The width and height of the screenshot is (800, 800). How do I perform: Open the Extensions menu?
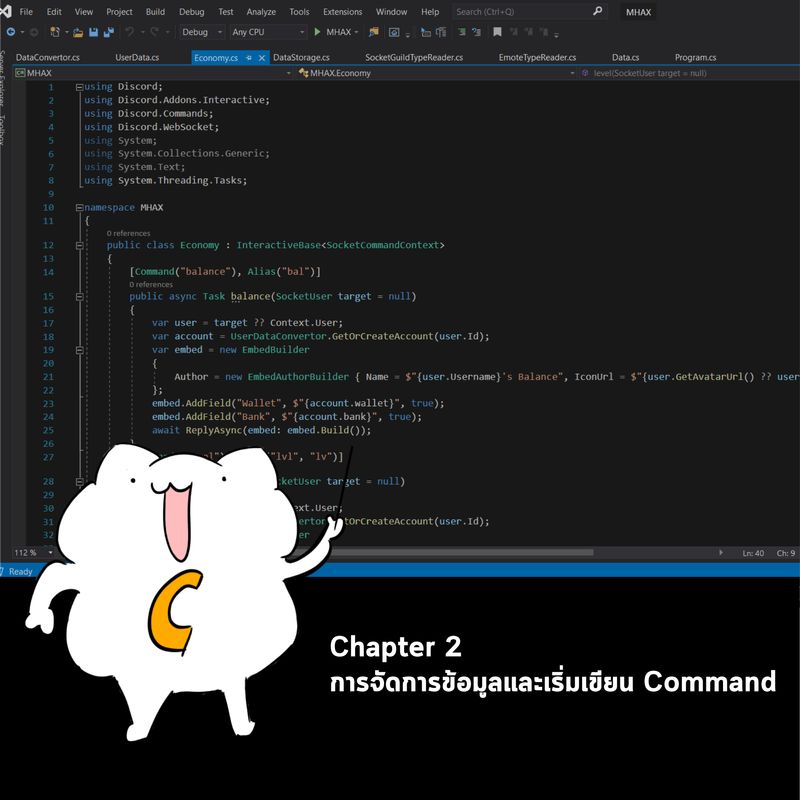point(343,12)
